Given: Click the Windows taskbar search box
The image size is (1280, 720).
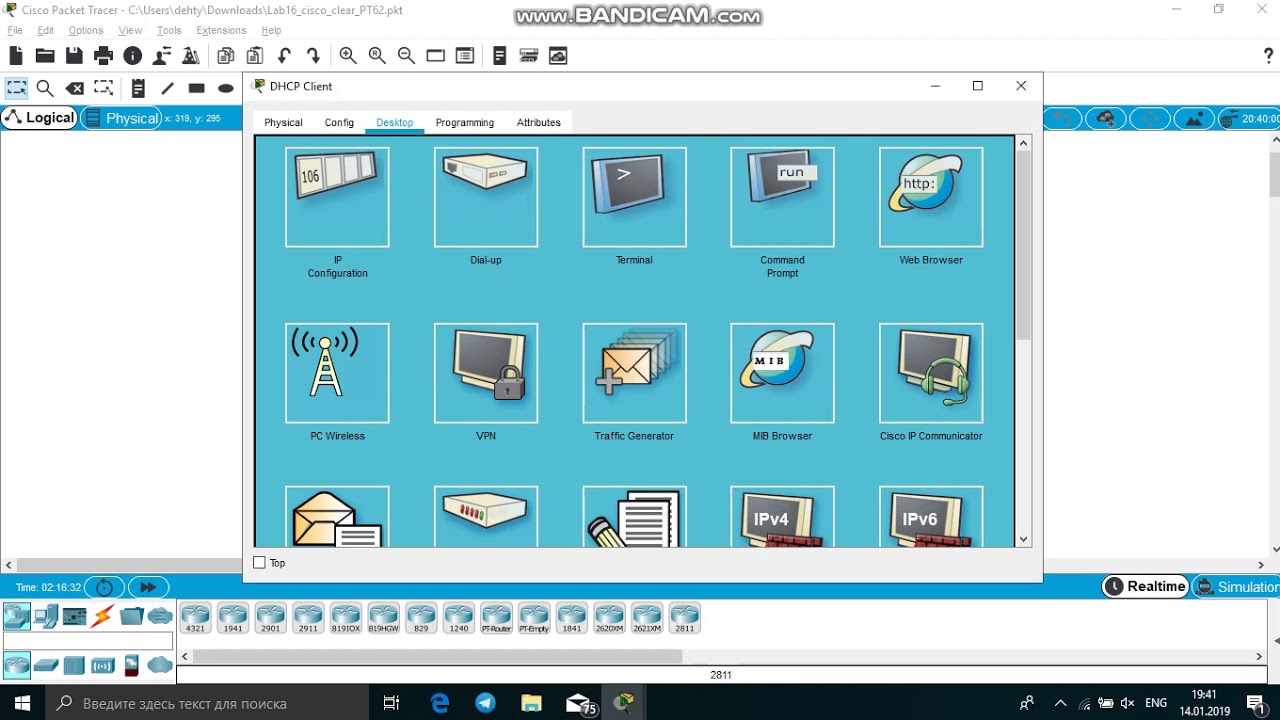Looking at the screenshot, I should [x=209, y=703].
